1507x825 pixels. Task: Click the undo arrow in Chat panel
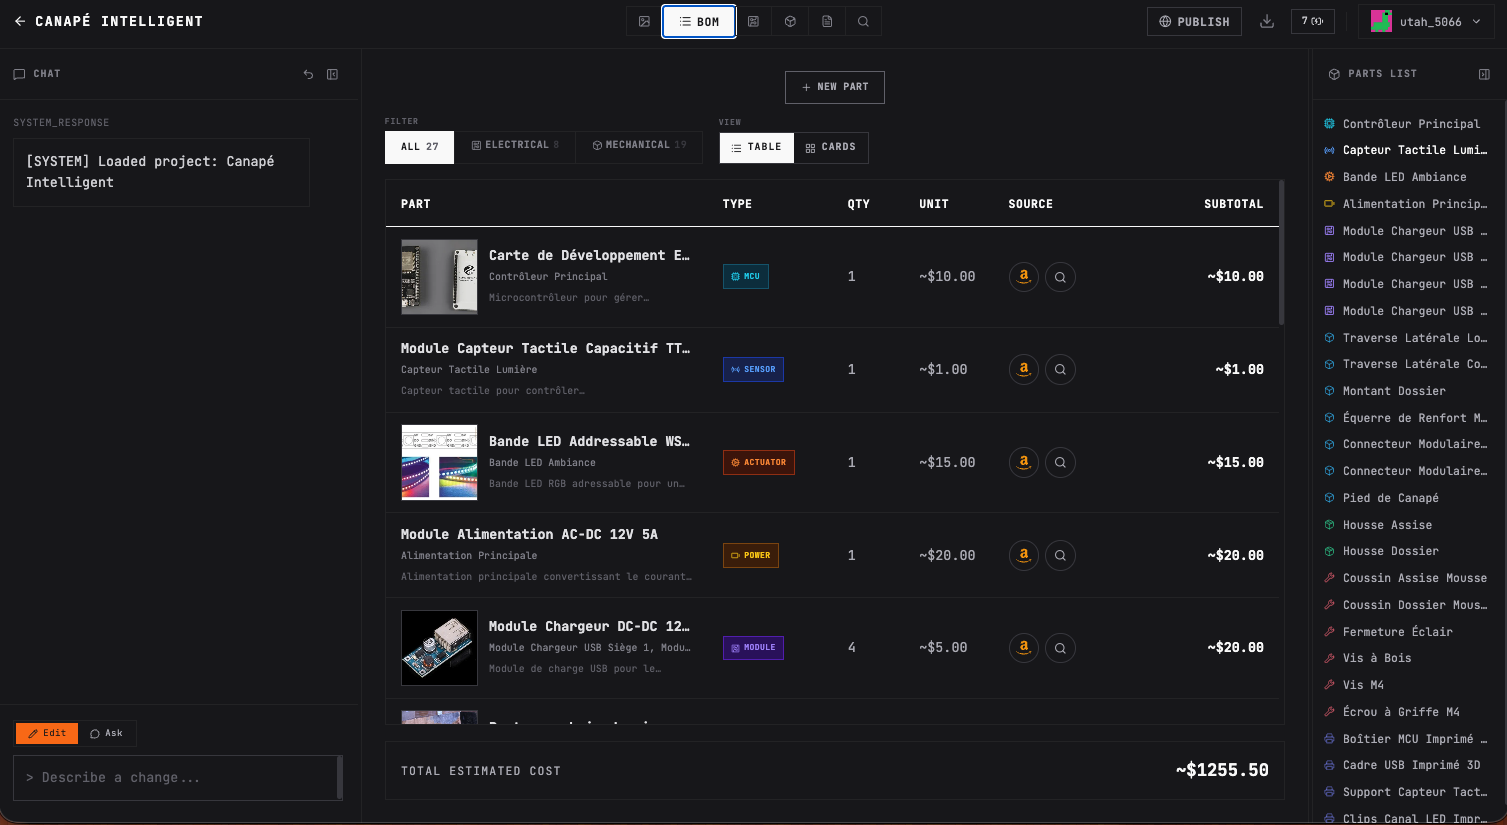click(308, 74)
